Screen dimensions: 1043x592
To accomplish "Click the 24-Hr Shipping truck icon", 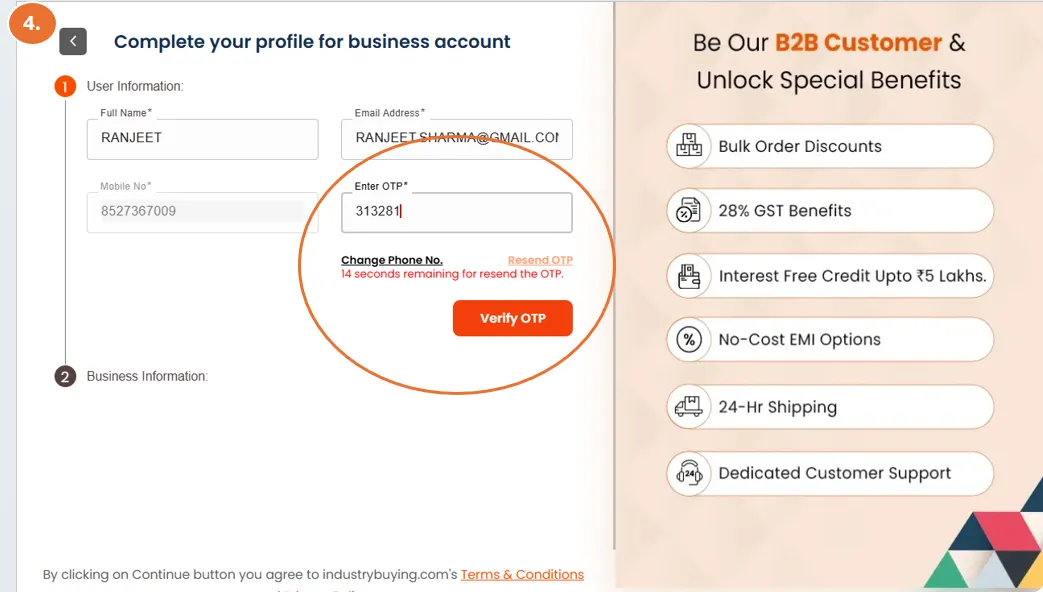I will [x=689, y=407].
